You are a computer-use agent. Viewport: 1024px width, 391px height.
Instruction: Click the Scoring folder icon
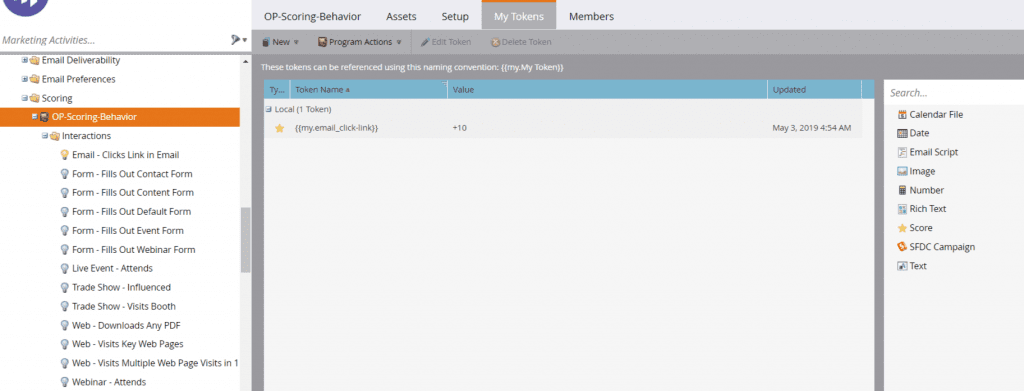click(35, 98)
